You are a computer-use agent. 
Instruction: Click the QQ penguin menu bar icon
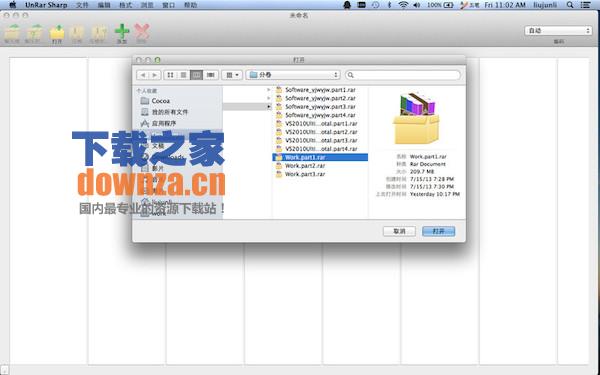347,5
